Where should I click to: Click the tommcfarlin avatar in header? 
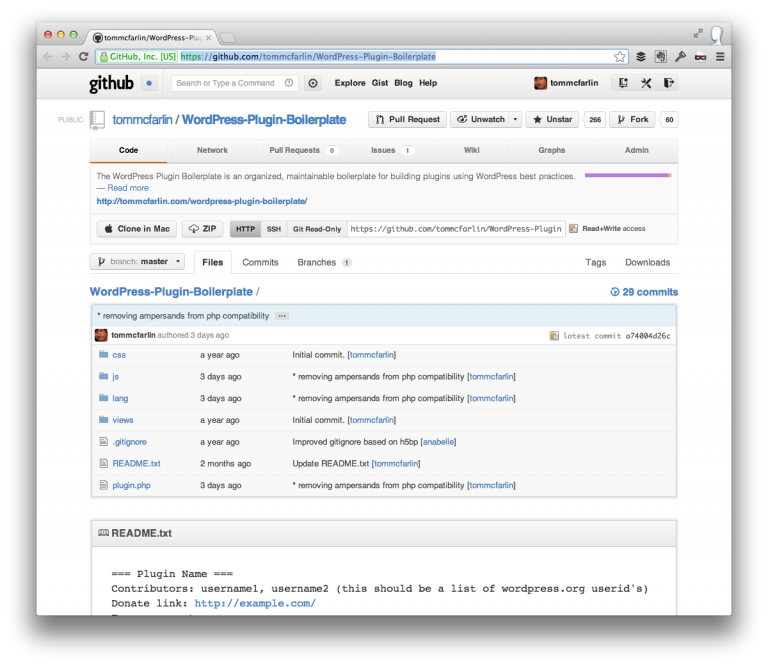(x=540, y=83)
